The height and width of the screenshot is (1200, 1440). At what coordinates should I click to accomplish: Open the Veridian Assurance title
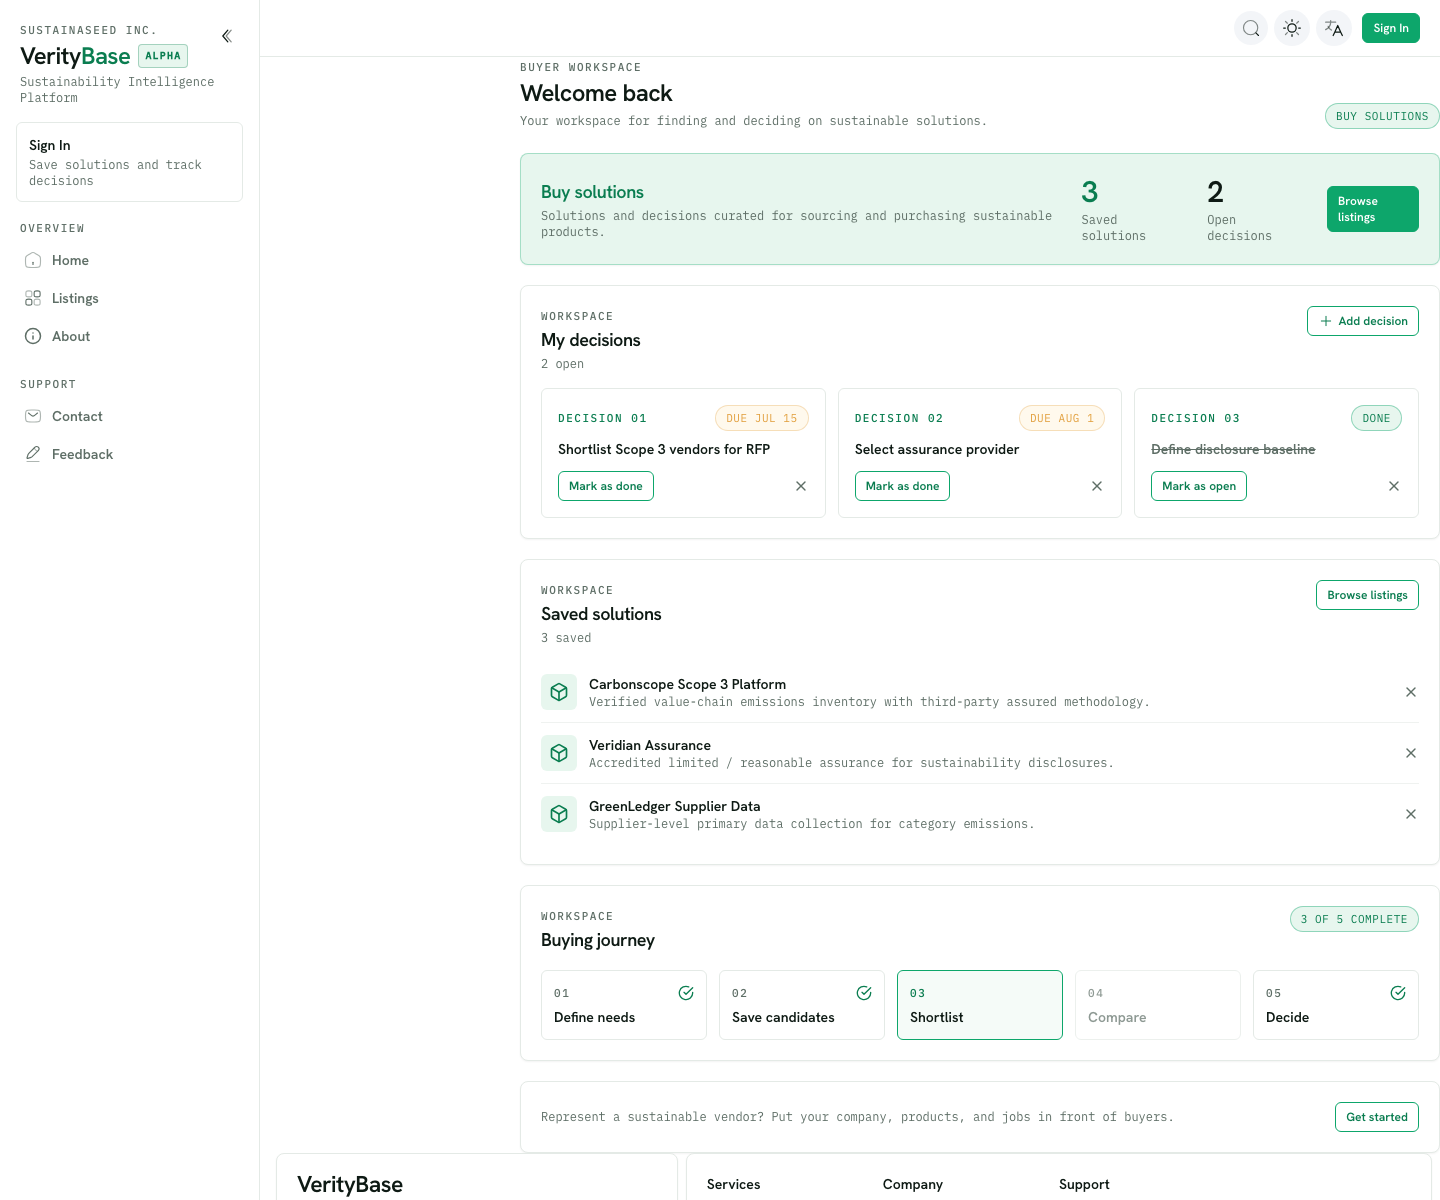[650, 745]
